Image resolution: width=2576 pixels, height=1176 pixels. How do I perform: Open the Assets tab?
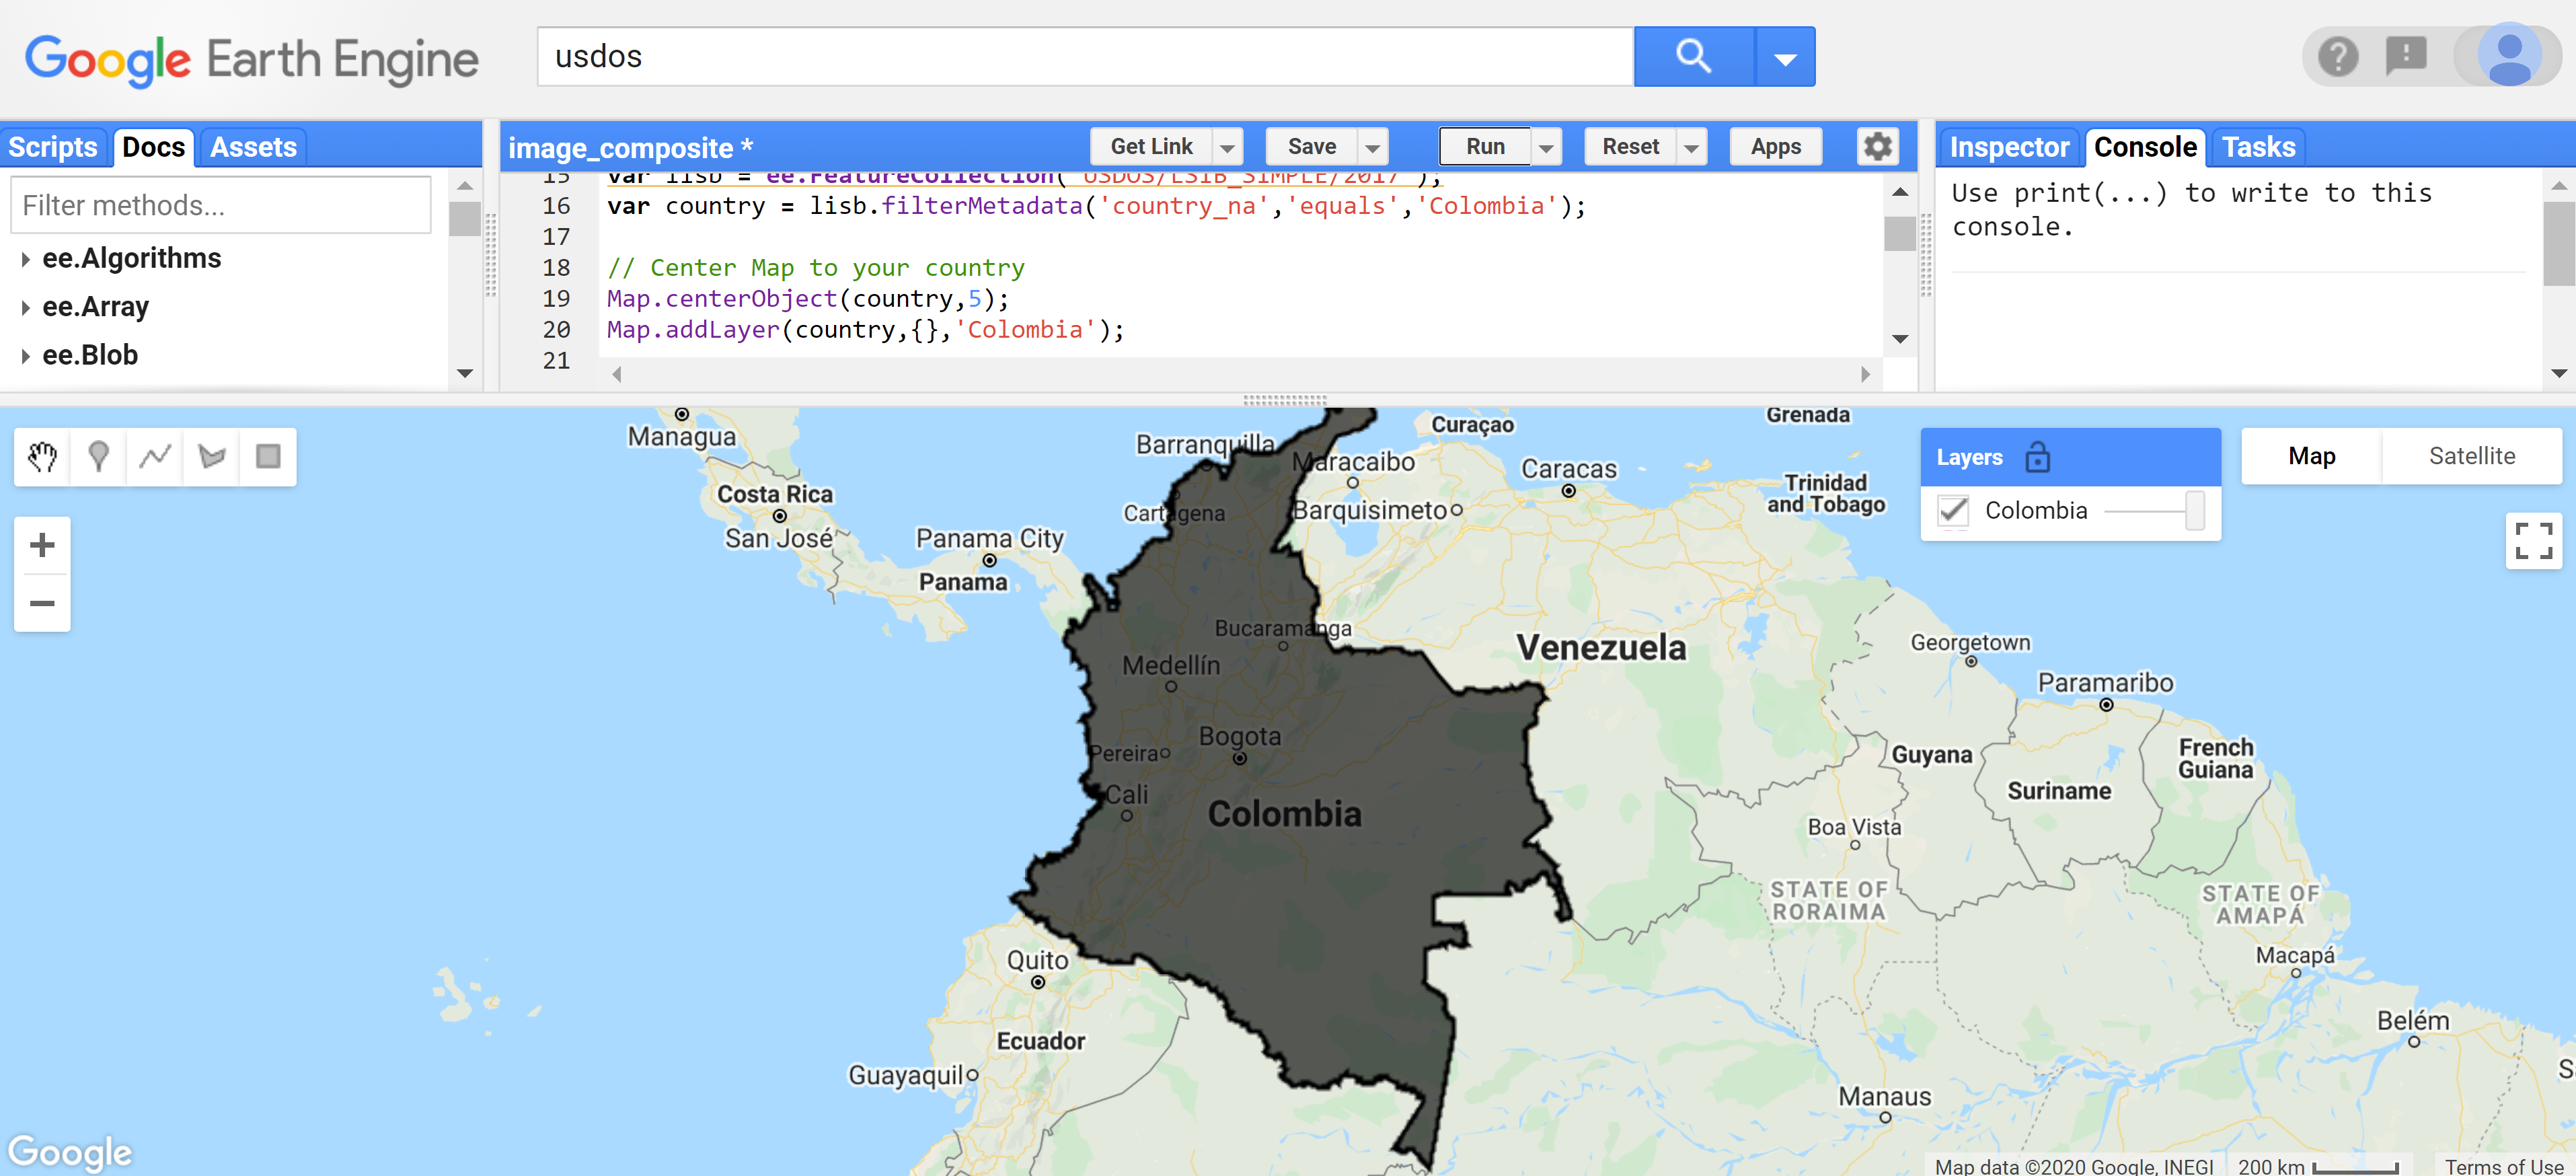(x=253, y=148)
